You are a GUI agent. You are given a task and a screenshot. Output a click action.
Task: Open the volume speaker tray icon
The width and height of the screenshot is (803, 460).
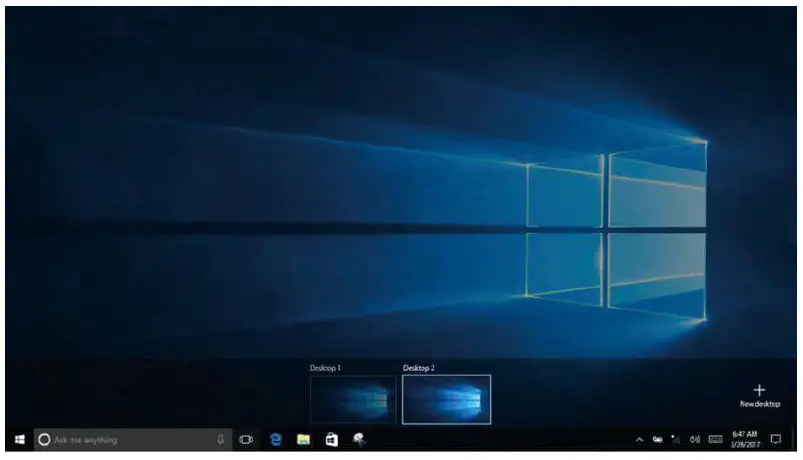tap(694, 440)
